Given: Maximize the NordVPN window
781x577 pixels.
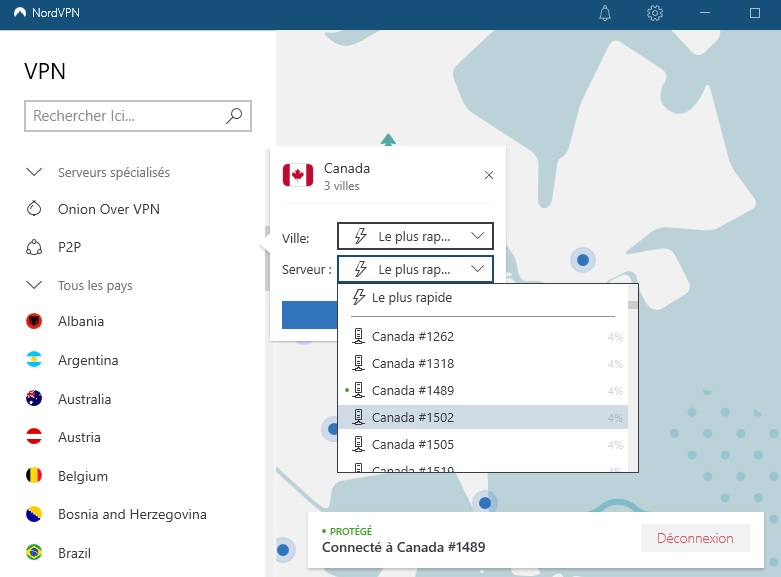Looking at the screenshot, I should 755,13.
